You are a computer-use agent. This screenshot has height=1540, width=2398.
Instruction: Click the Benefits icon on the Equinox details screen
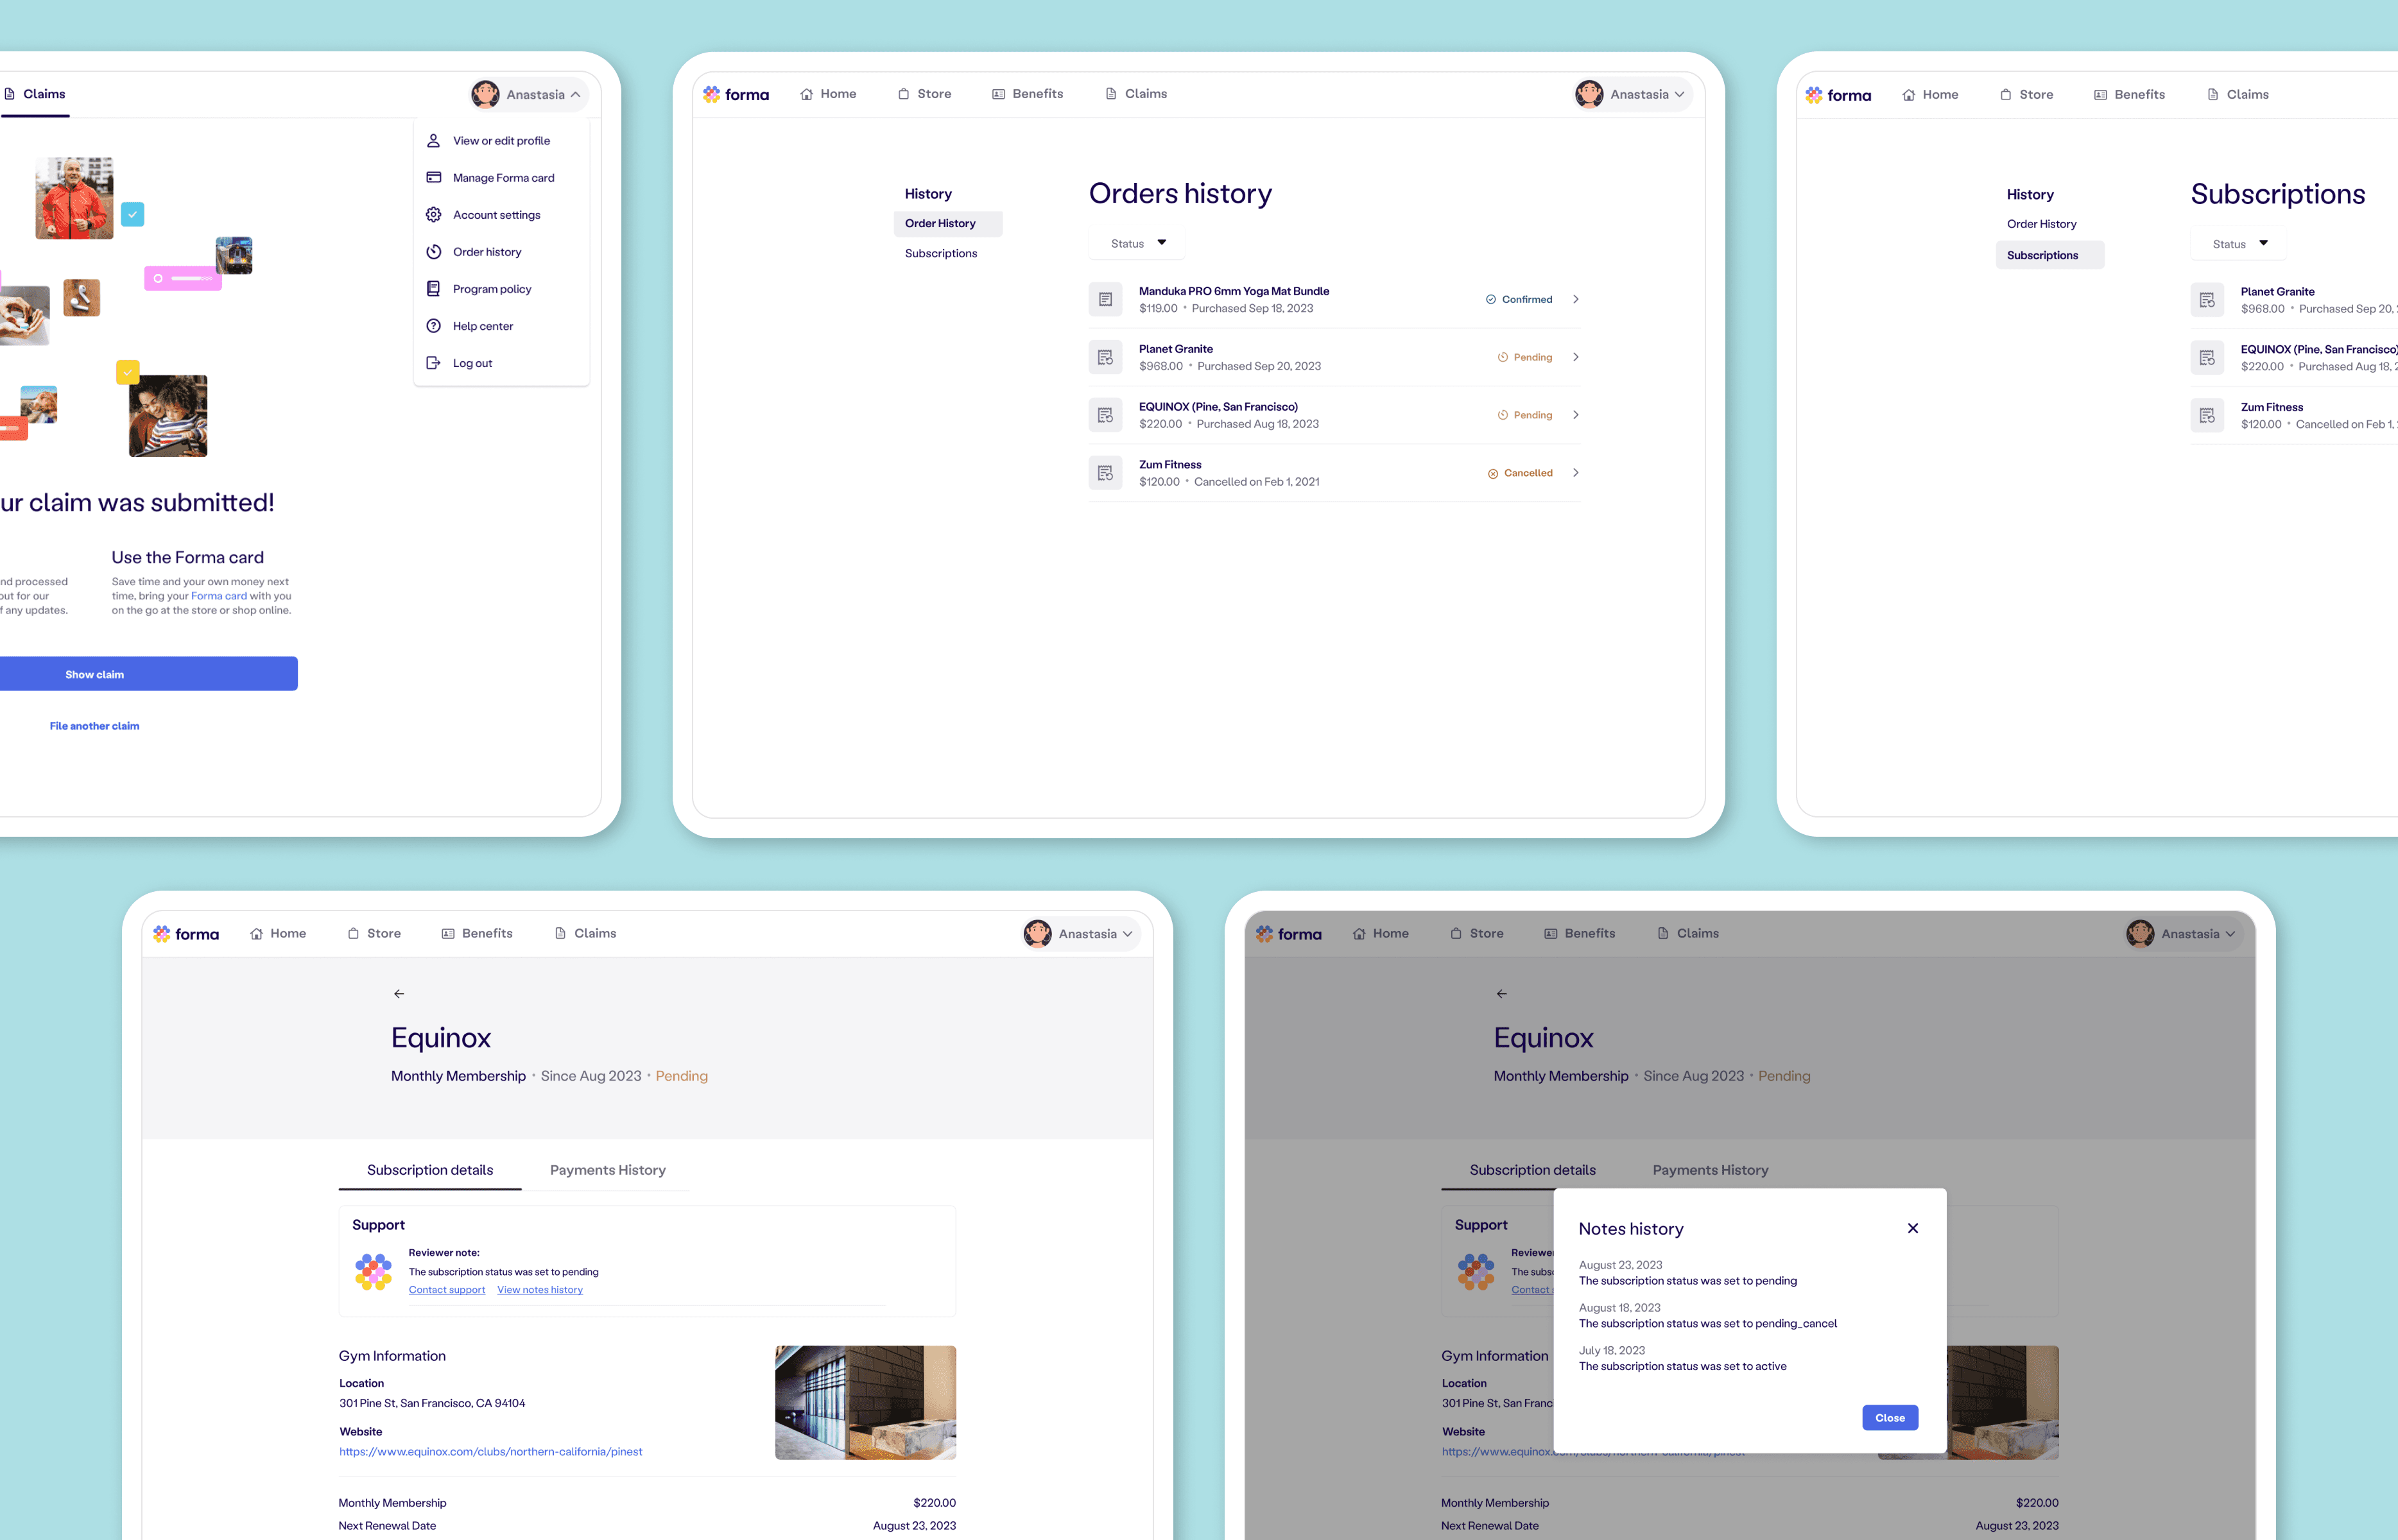pyautogui.click(x=448, y=934)
